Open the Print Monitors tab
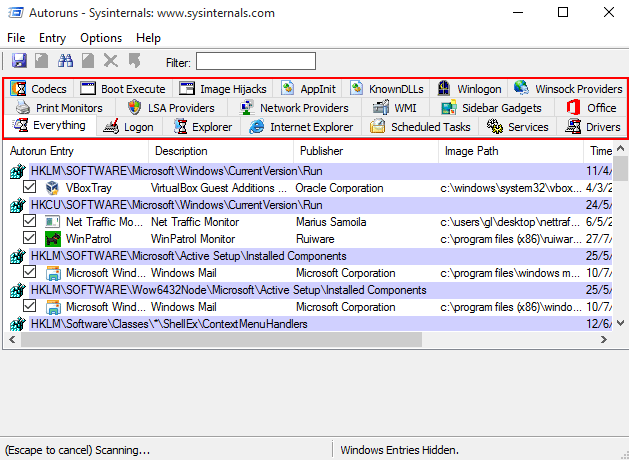Screen dimensions: 629x460 (59, 108)
